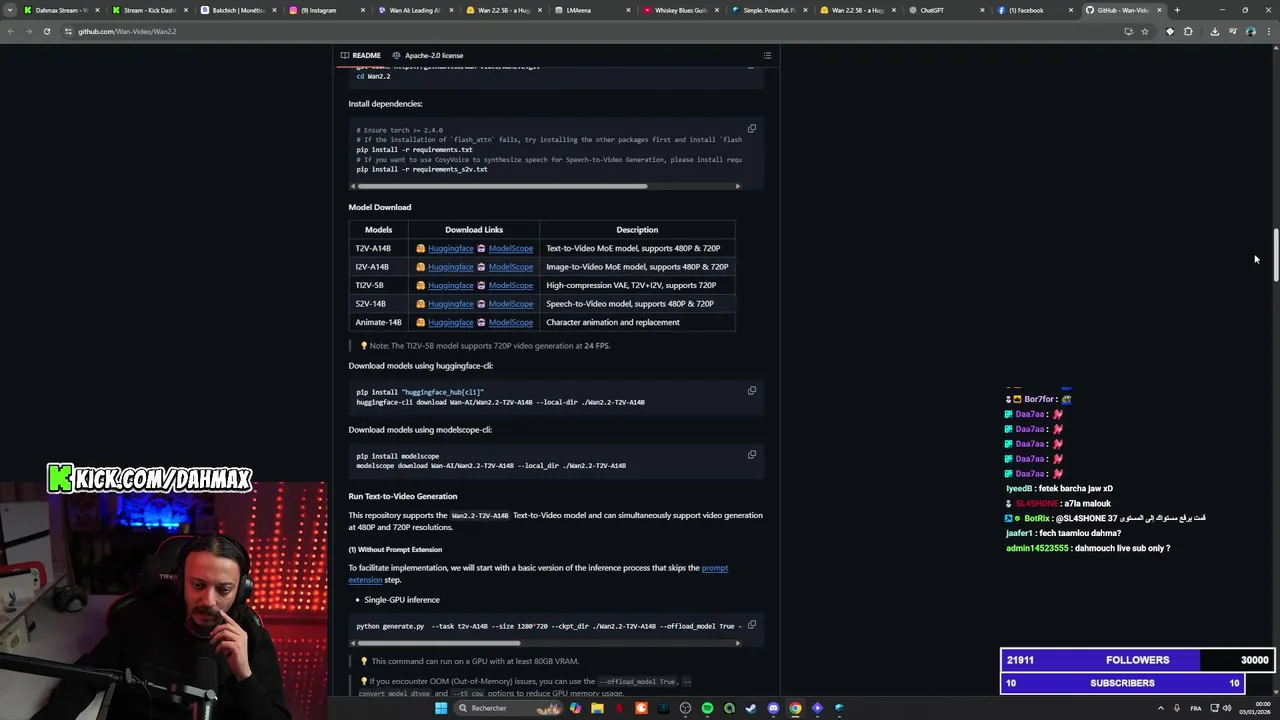Open the README outline icon
Viewport: 1280px width, 720px height.
(767, 55)
